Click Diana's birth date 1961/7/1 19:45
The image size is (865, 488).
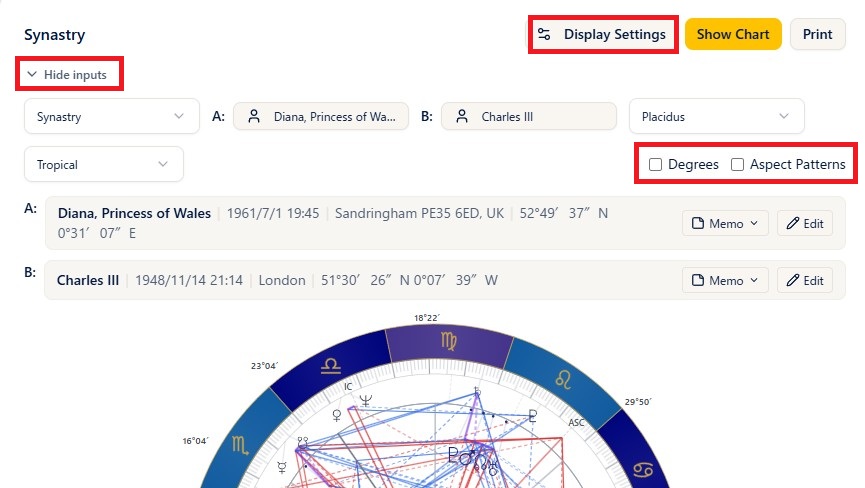[x=273, y=213]
